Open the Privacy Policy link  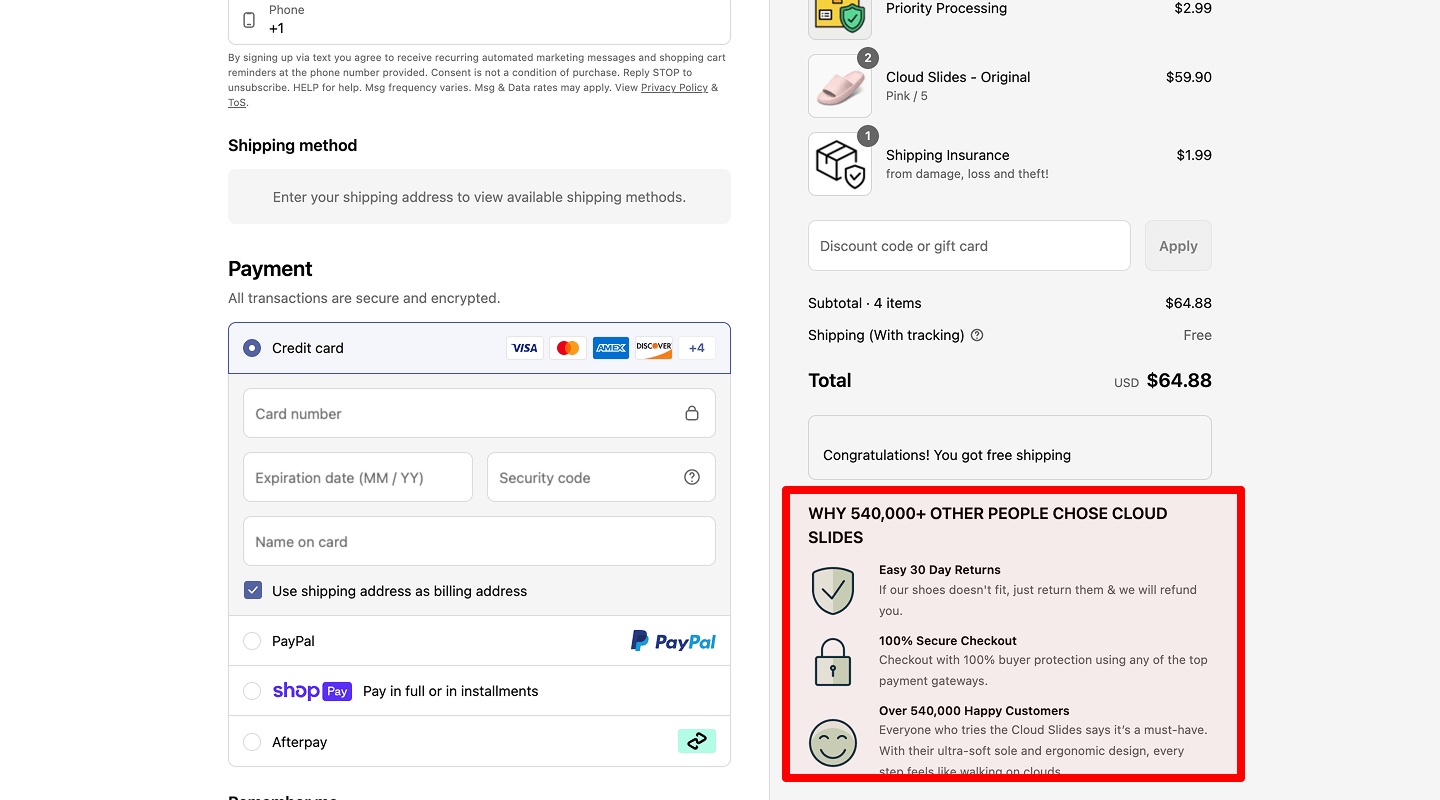point(674,88)
